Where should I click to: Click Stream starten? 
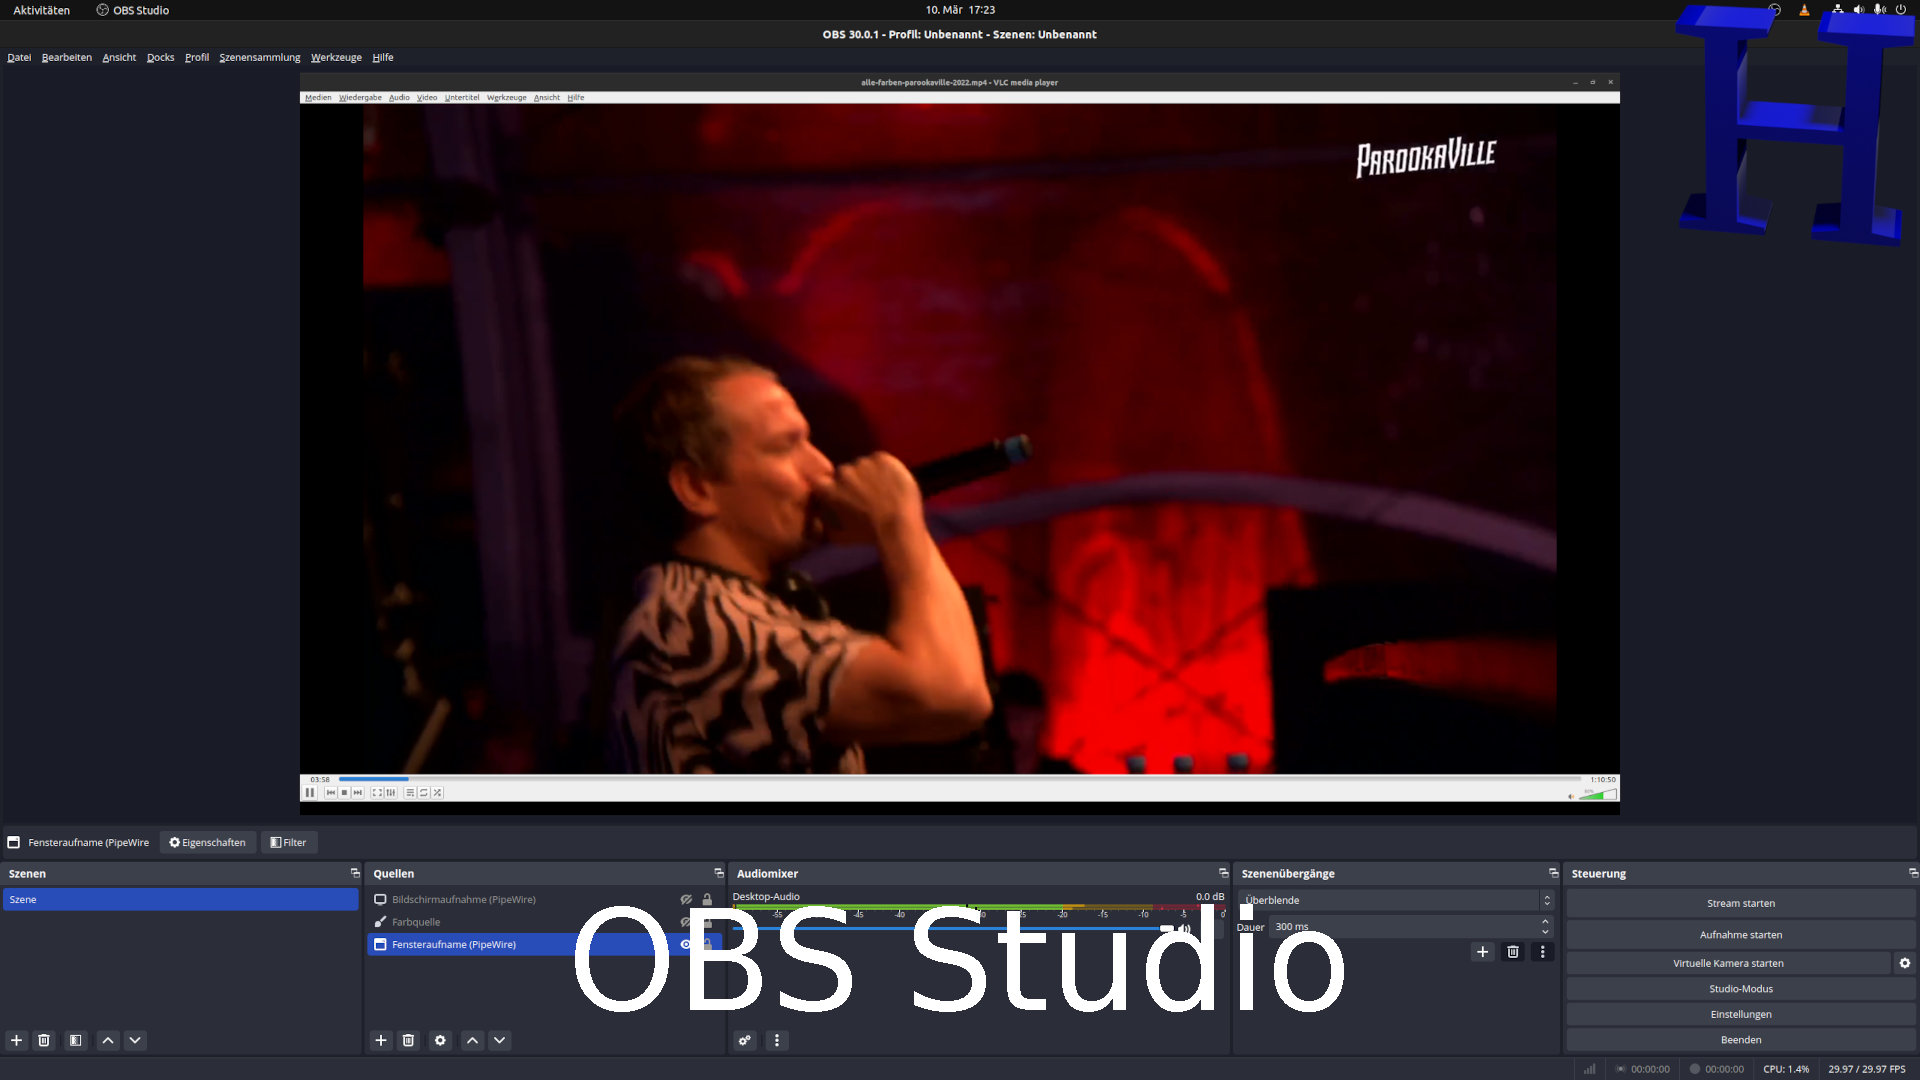coord(1740,903)
